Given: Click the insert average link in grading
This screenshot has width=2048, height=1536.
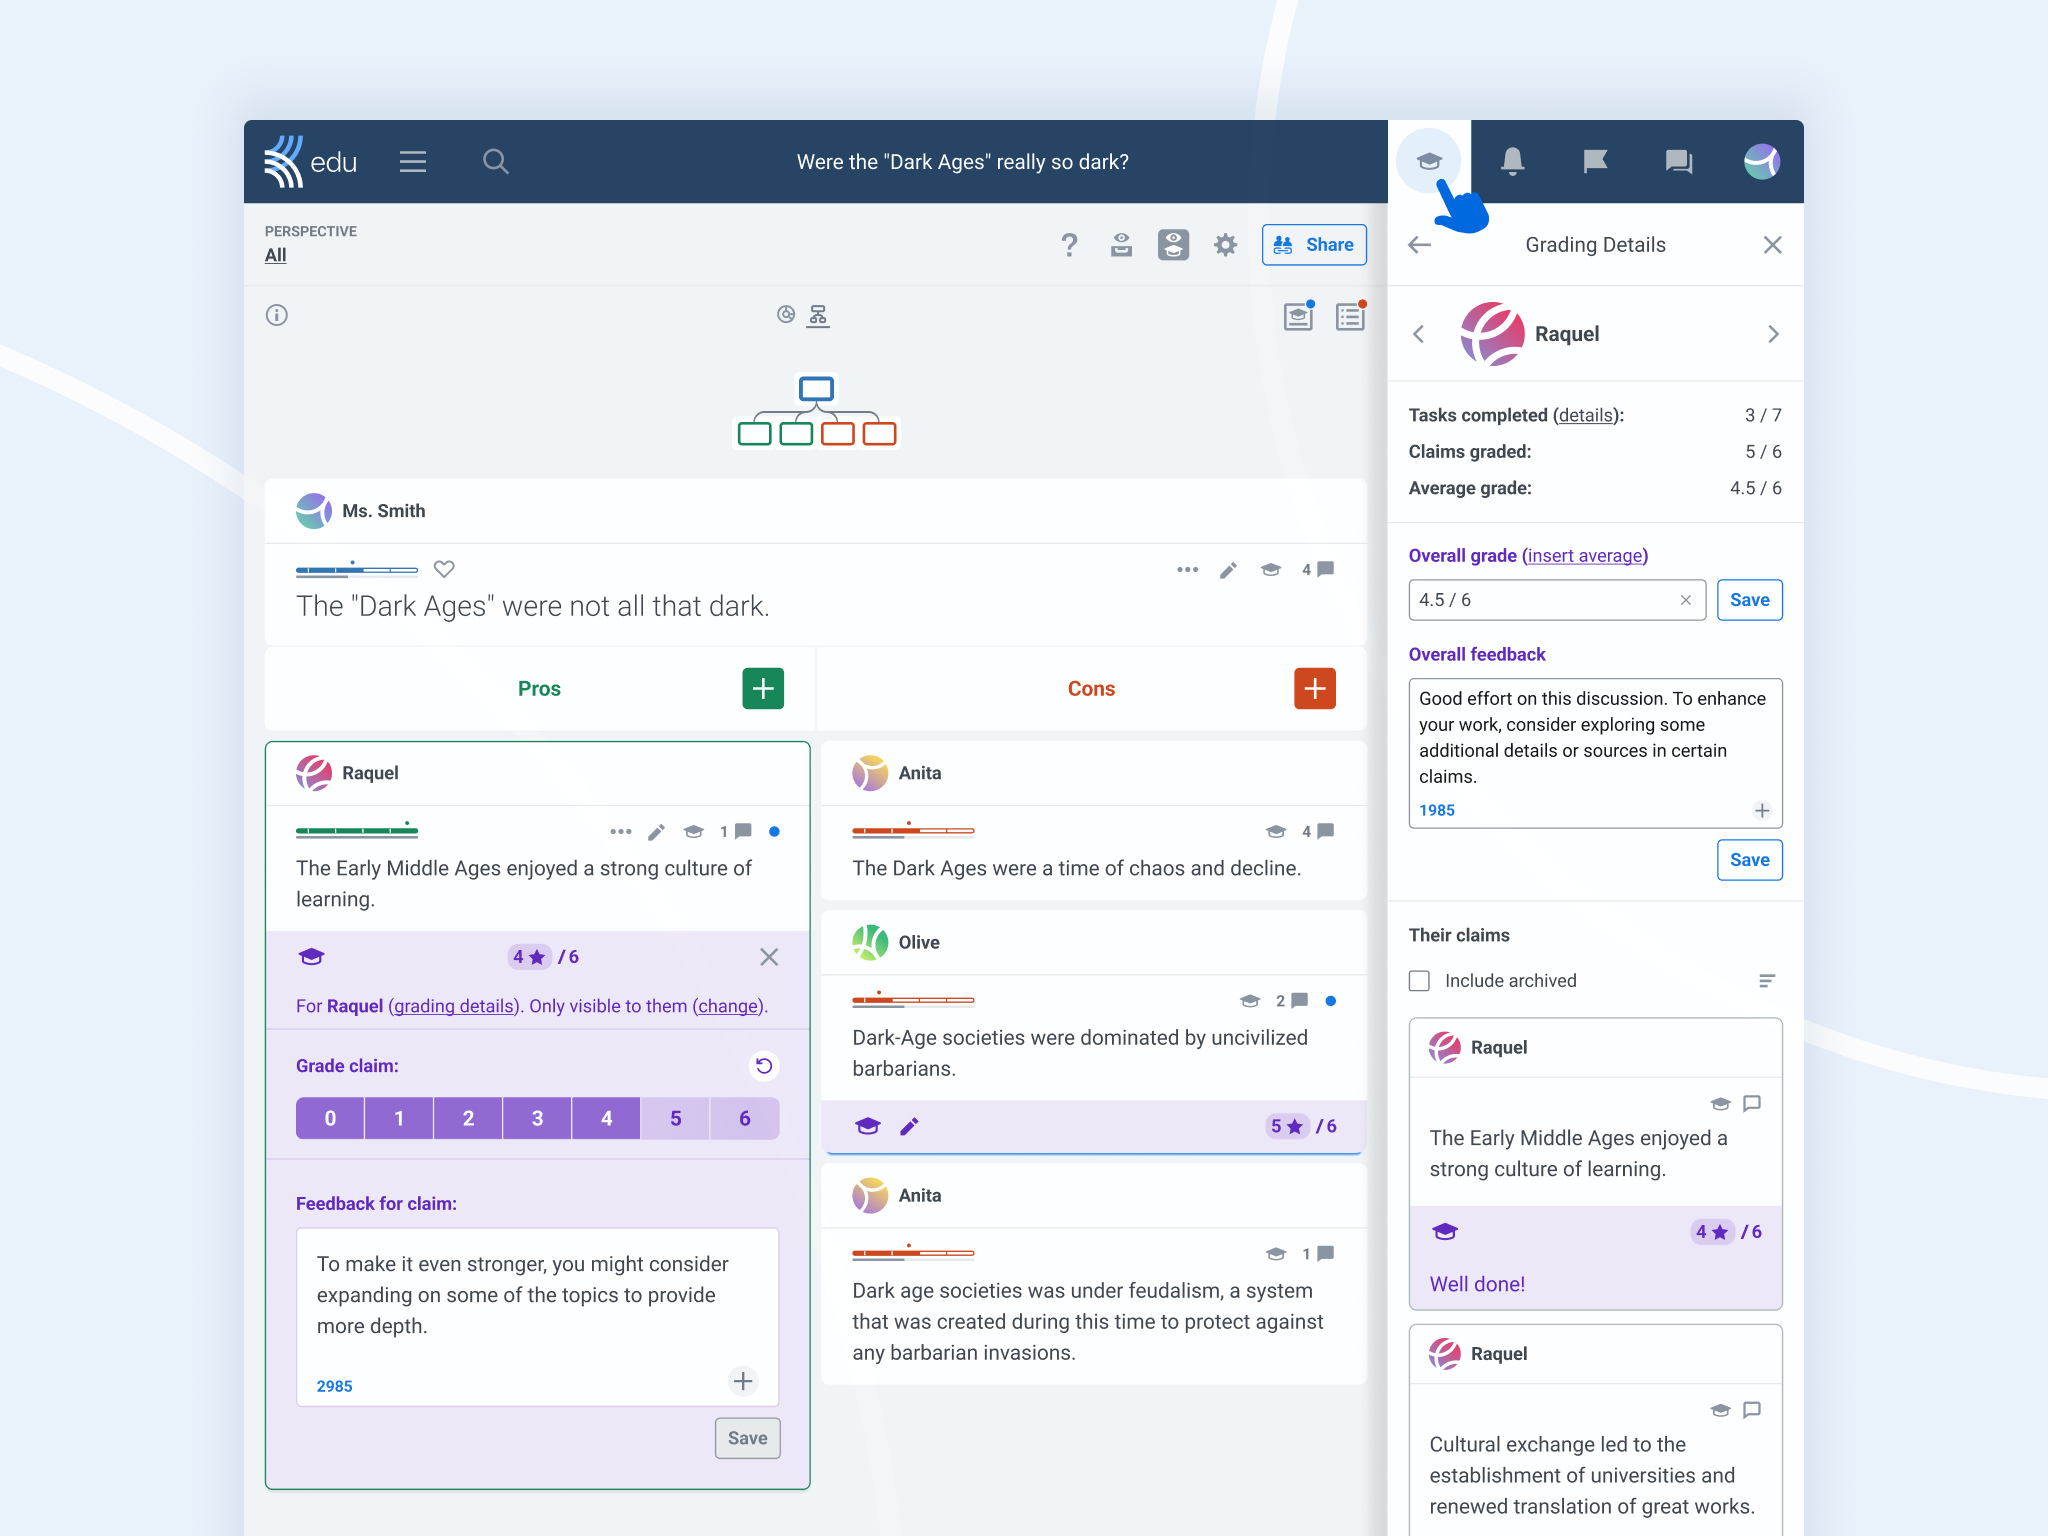Looking at the screenshot, I should [1584, 555].
